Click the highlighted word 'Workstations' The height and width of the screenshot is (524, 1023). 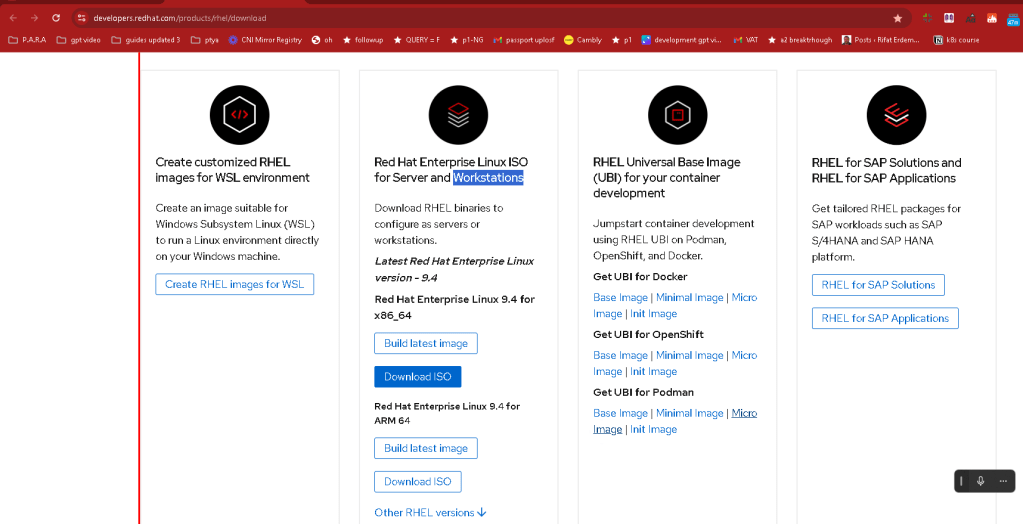[x=488, y=177]
